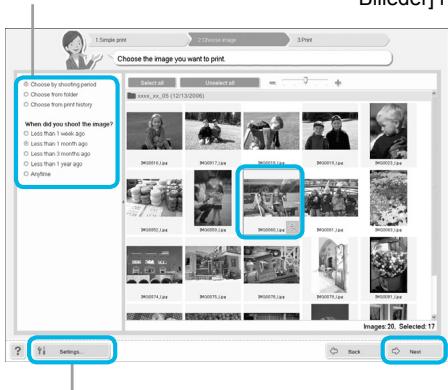Select Less than 1 month ago

[56, 144]
